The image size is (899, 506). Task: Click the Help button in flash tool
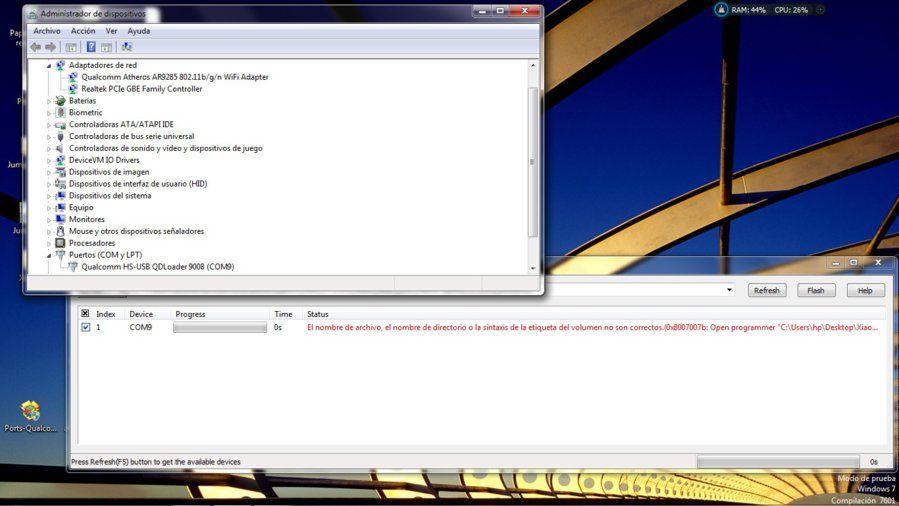click(x=865, y=291)
